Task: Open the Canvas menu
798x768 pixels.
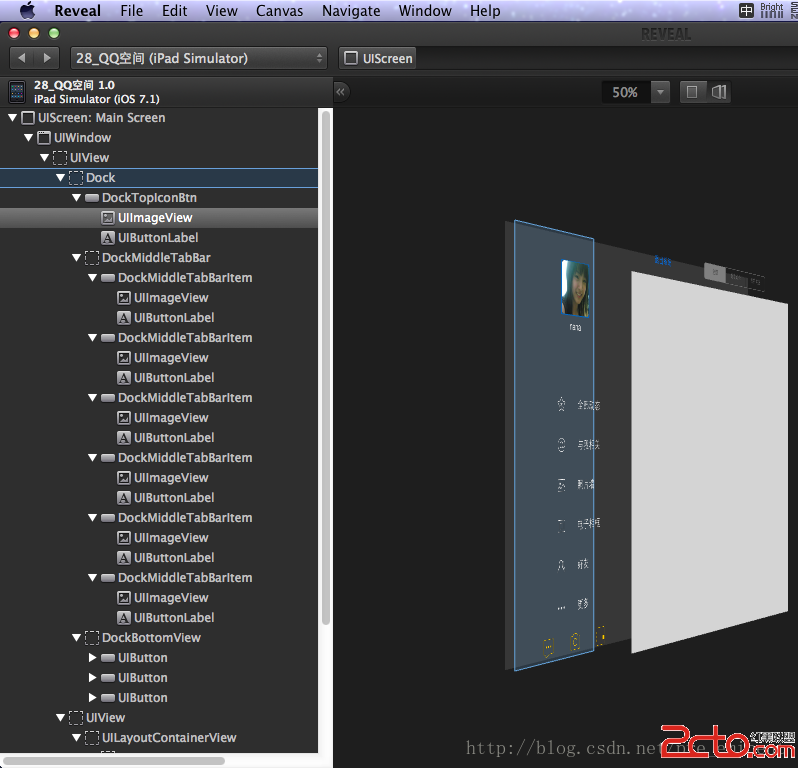Action: (280, 11)
